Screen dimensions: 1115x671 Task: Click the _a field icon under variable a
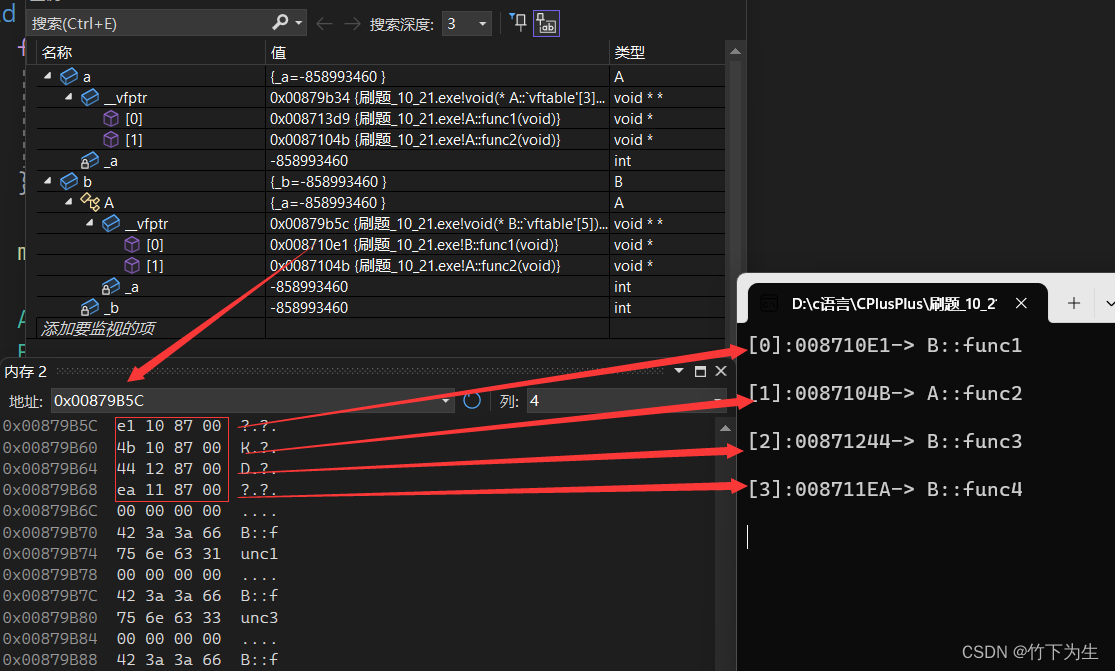pyautogui.click(x=90, y=161)
